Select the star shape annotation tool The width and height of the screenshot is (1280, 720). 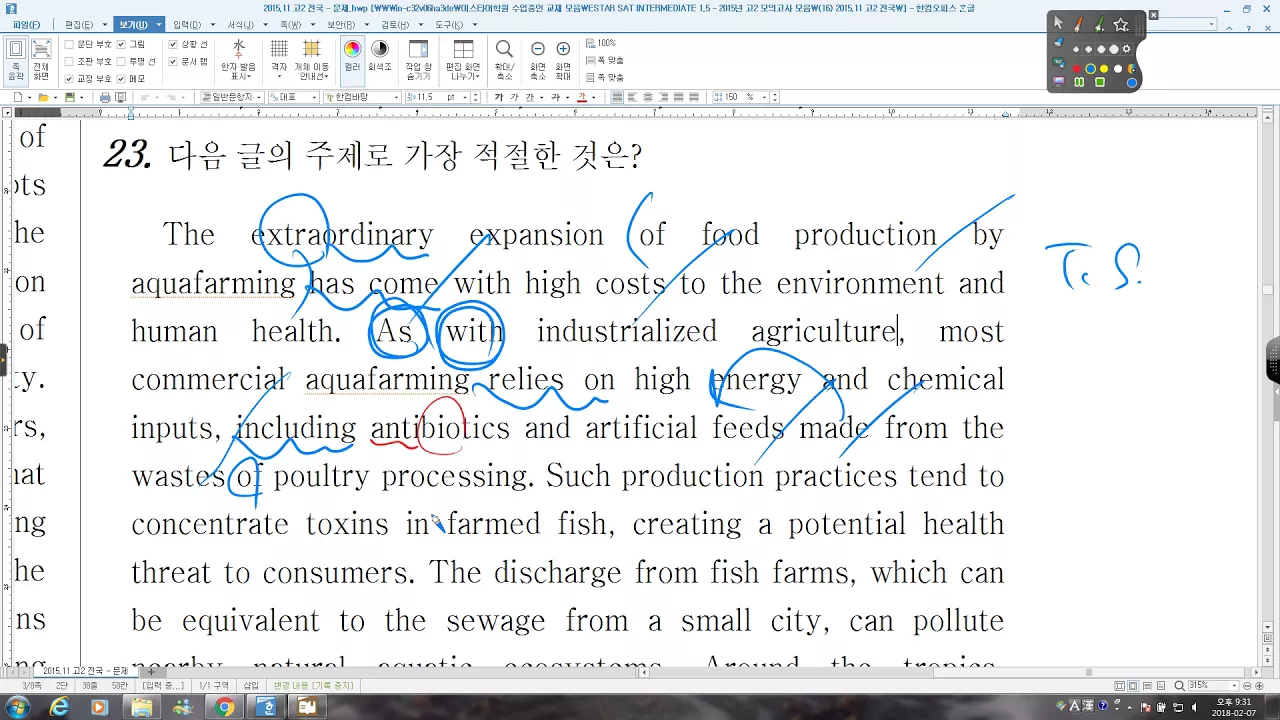tap(1121, 24)
